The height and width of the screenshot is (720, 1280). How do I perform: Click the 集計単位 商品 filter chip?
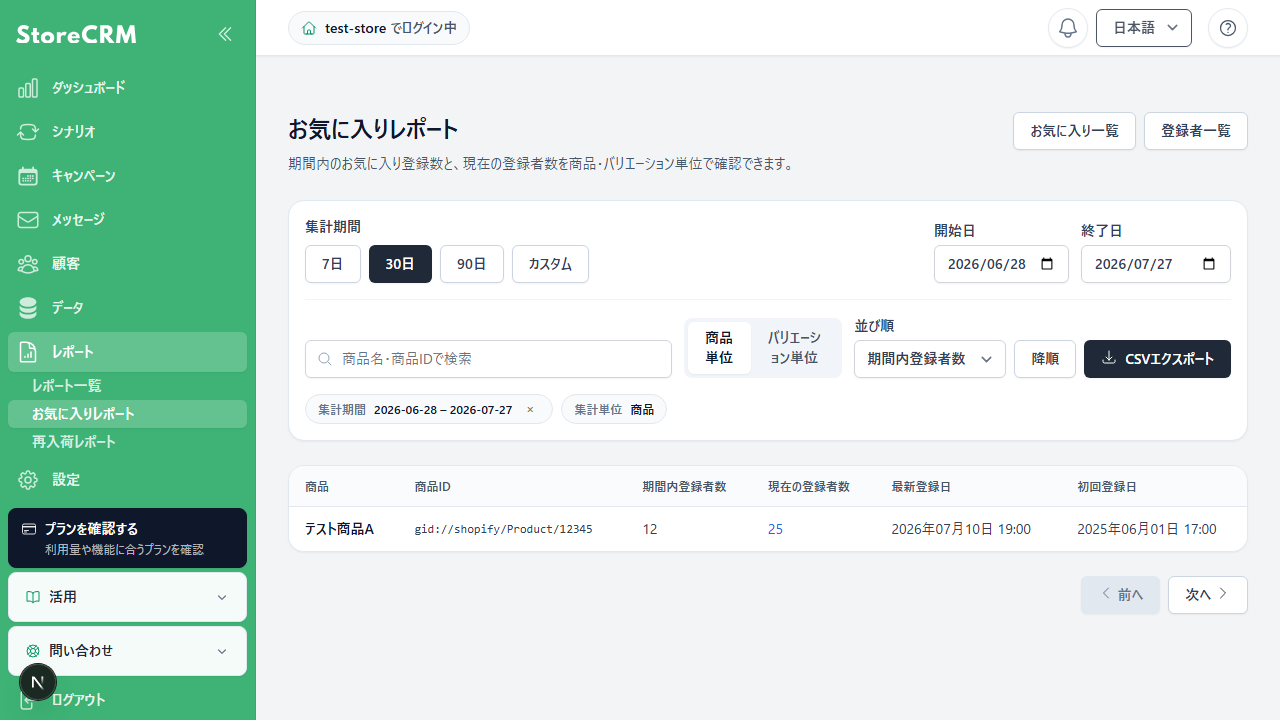[614, 410]
